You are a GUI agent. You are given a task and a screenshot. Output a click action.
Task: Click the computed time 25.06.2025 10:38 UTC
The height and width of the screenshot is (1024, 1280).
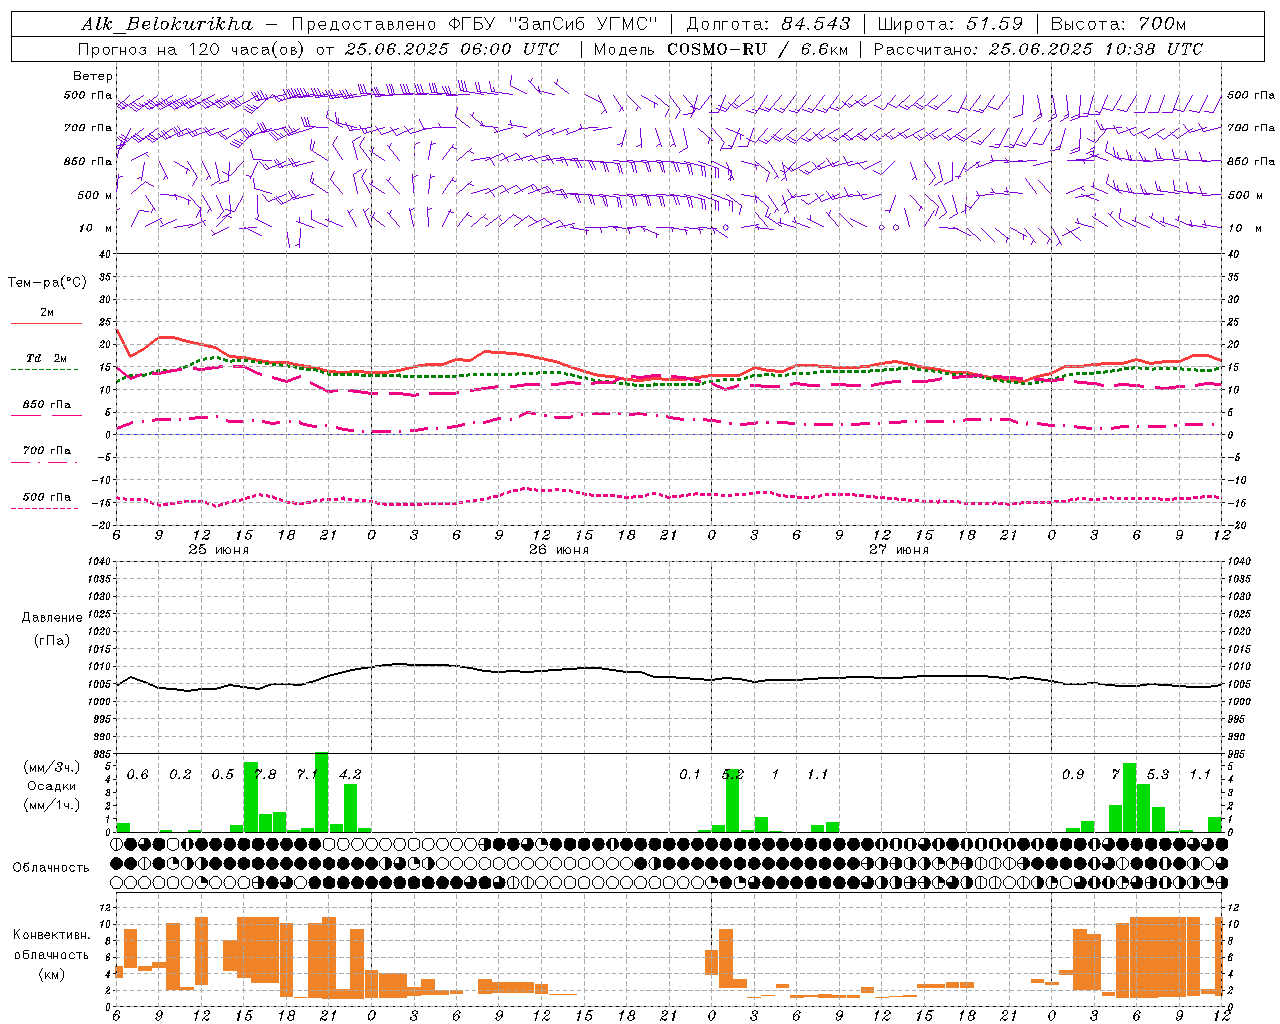pos(1095,49)
